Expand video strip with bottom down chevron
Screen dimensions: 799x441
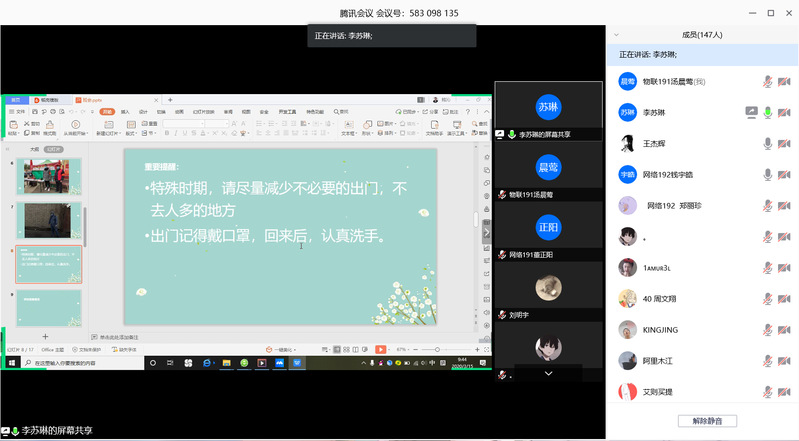tap(548, 373)
